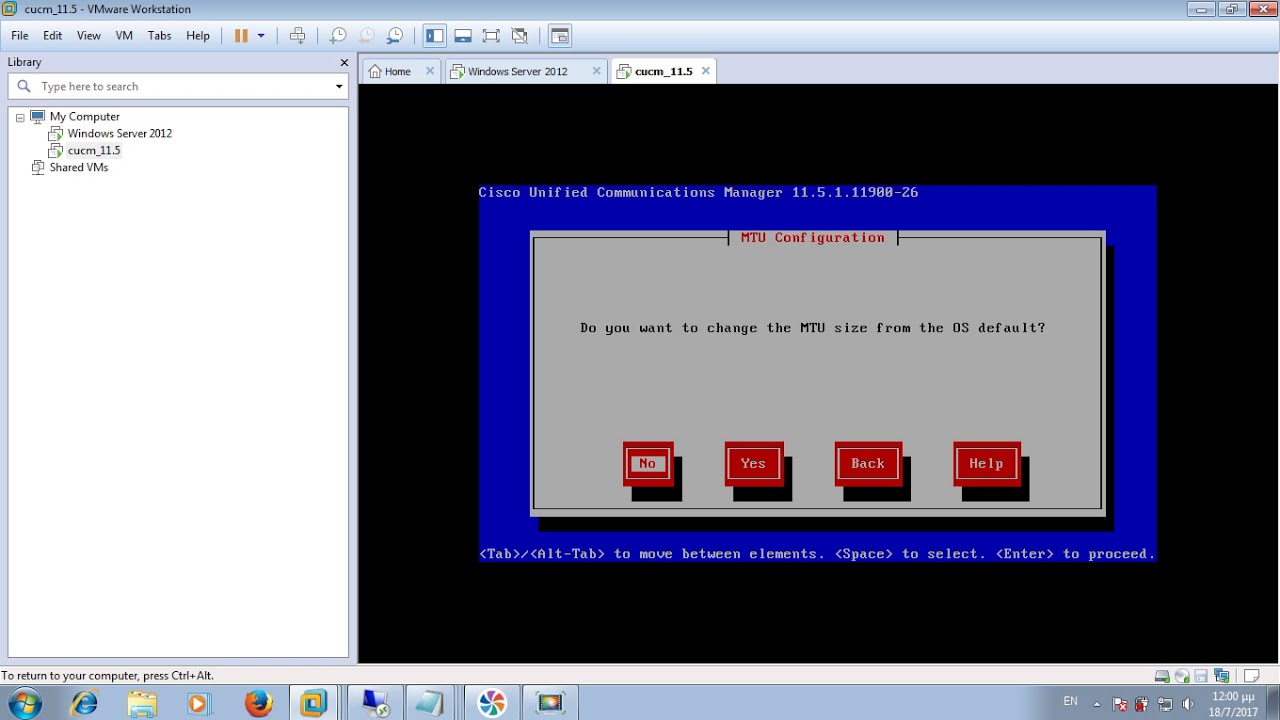This screenshot has height=720, width=1280.
Task: Select Windows Server 2012 in Library tree
Action: pos(119,133)
